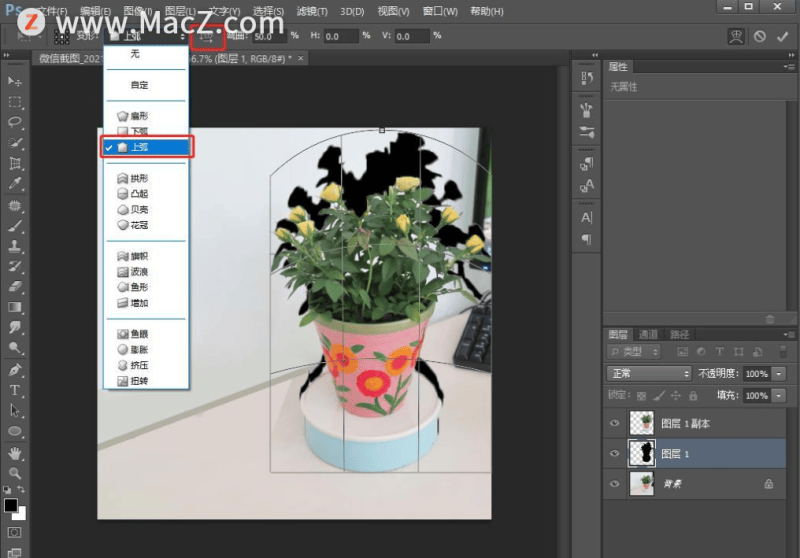The image size is (800, 558).
Task: Select the Crop tool
Action: pyautogui.click(x=16, y=164)
